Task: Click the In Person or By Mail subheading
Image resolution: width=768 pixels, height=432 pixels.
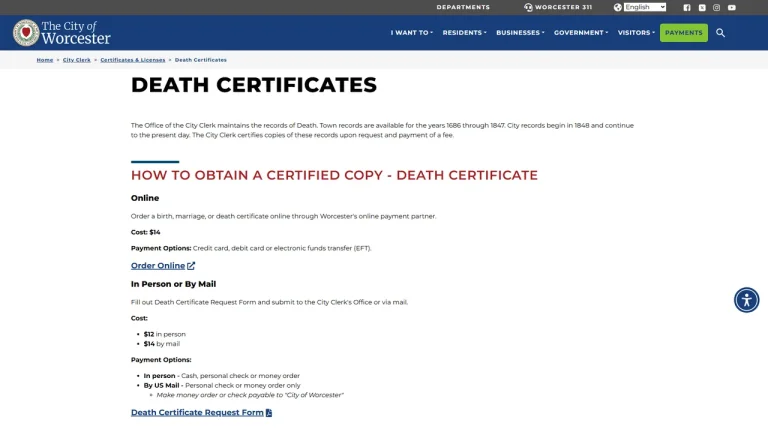Action: (x=173, y=284)
